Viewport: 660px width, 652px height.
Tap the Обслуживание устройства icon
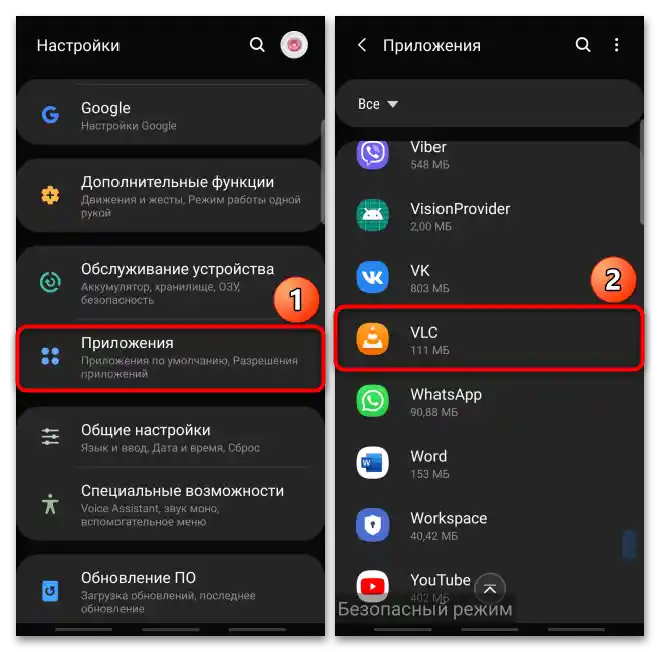tap(50, 282)
